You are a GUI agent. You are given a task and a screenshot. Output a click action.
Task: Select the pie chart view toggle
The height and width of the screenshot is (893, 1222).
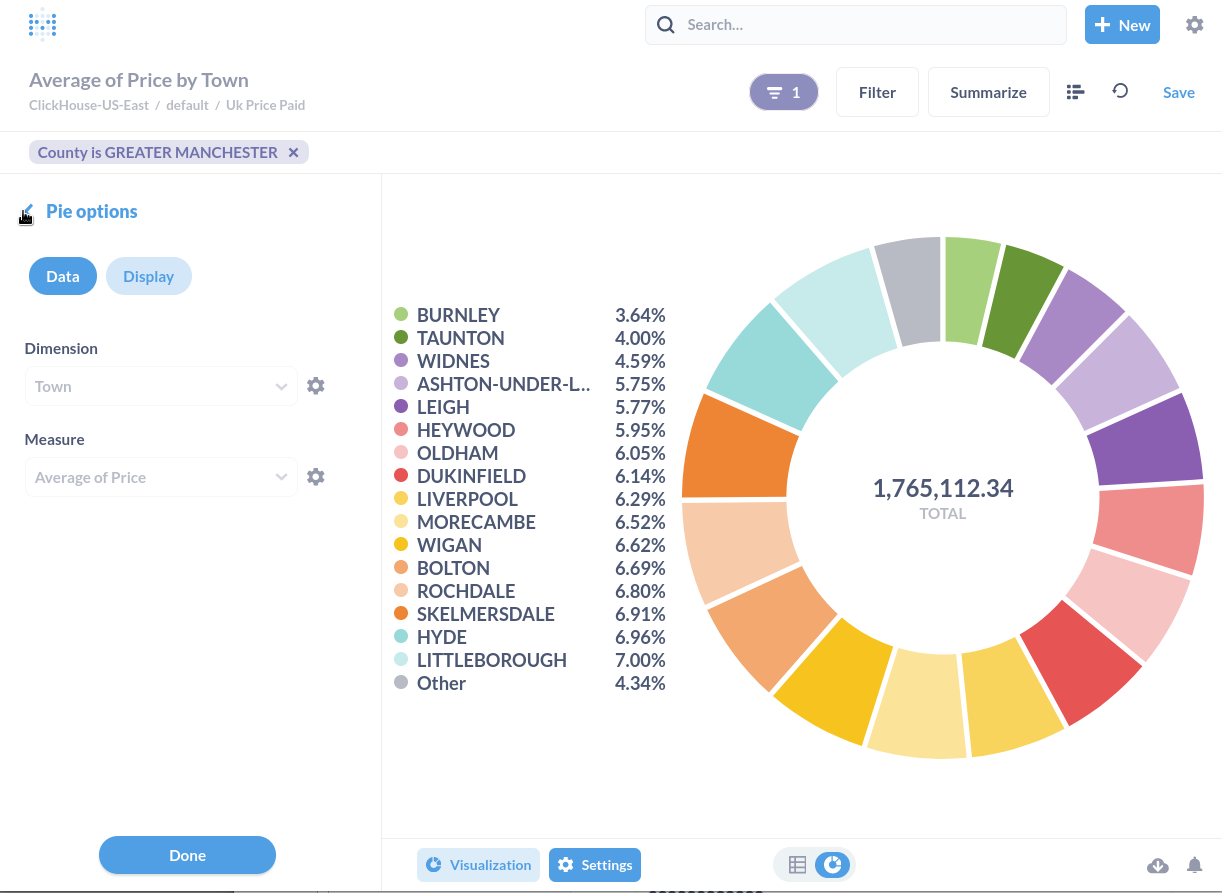831,864
